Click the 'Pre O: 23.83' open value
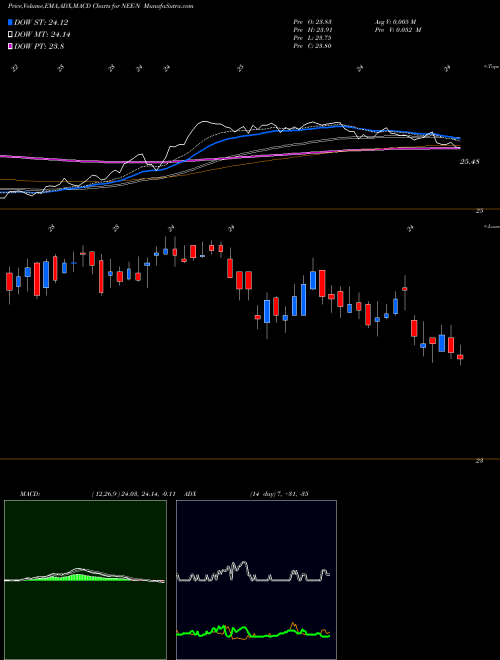500x660 pixels. [312, 22]
